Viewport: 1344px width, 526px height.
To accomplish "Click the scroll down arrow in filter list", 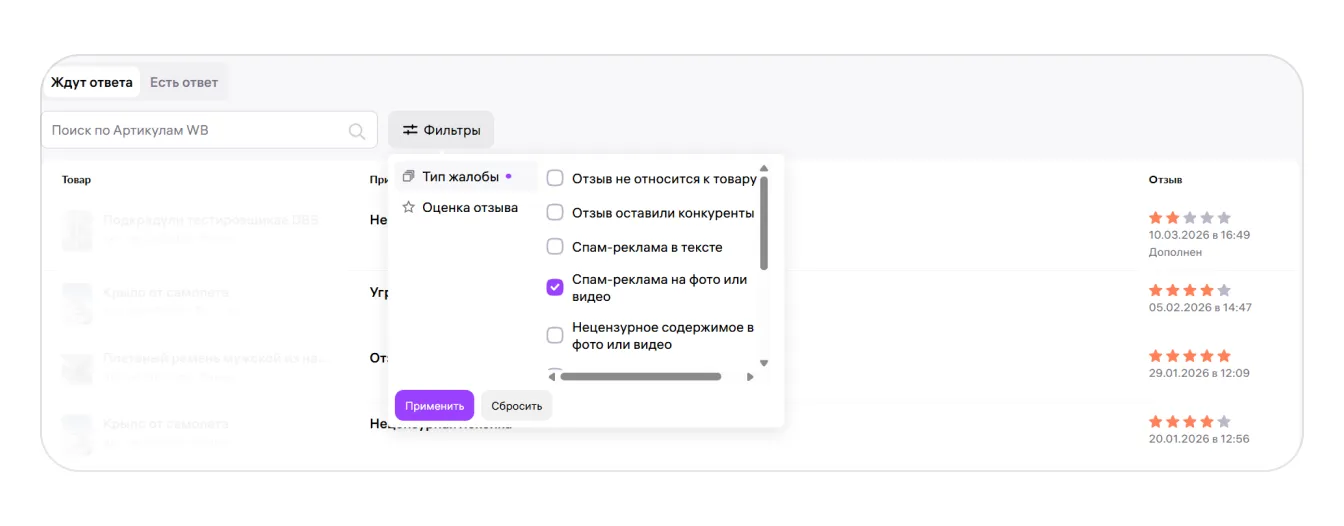I will [764, 363].
